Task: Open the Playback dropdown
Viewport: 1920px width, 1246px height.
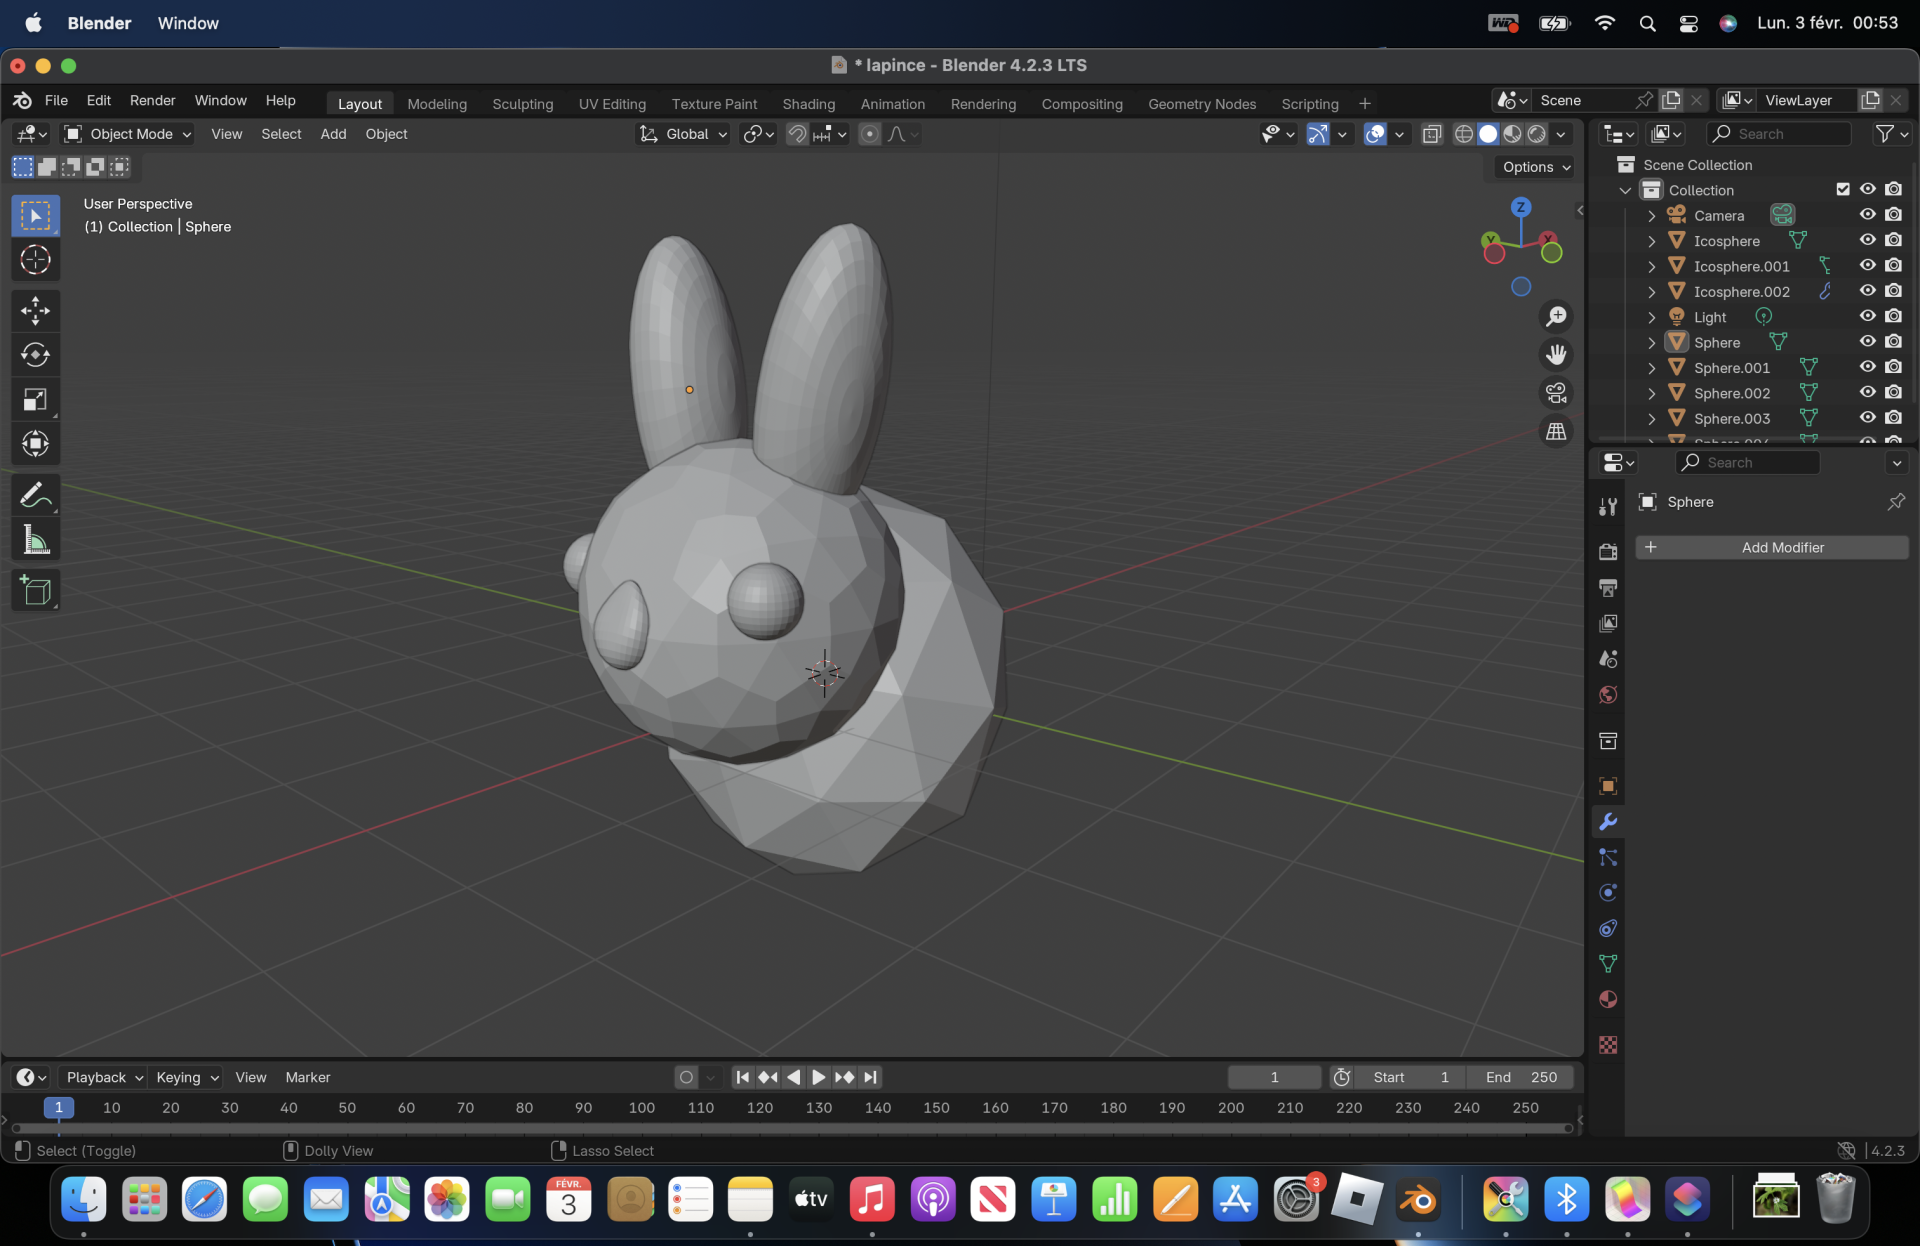Action: [x=104, y=1077]
